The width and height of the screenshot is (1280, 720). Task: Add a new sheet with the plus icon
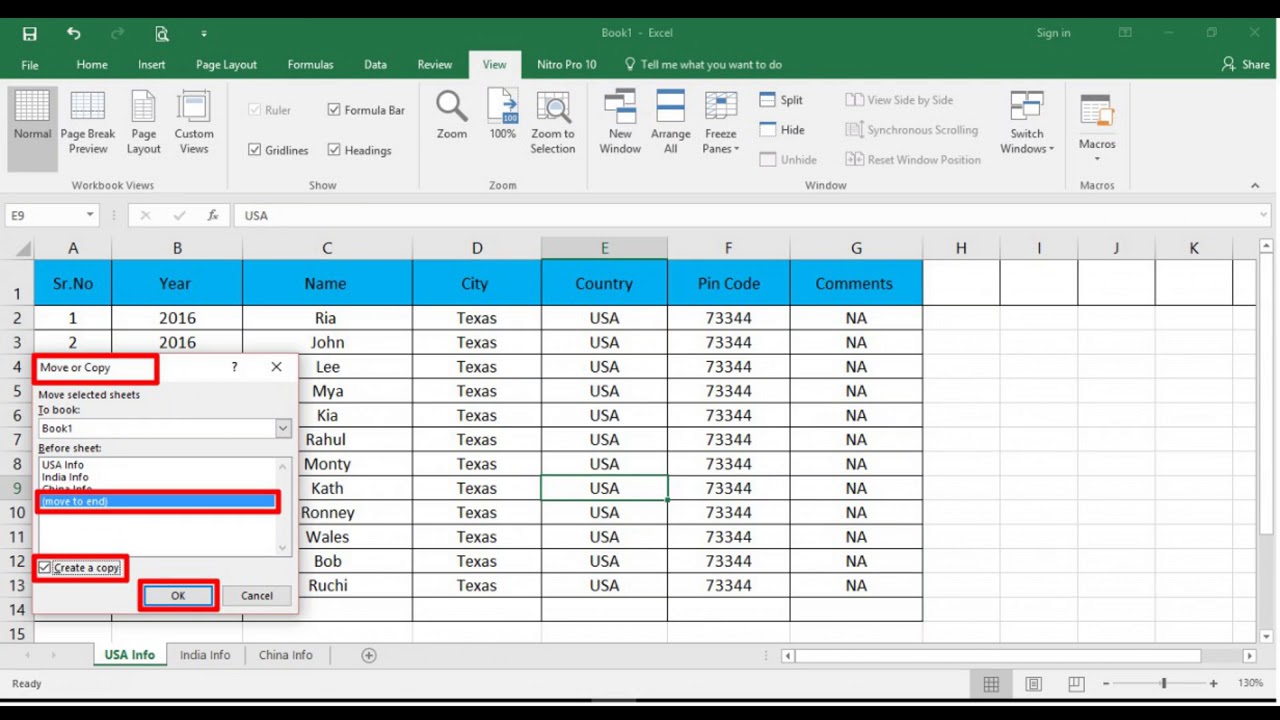(369, 655)
